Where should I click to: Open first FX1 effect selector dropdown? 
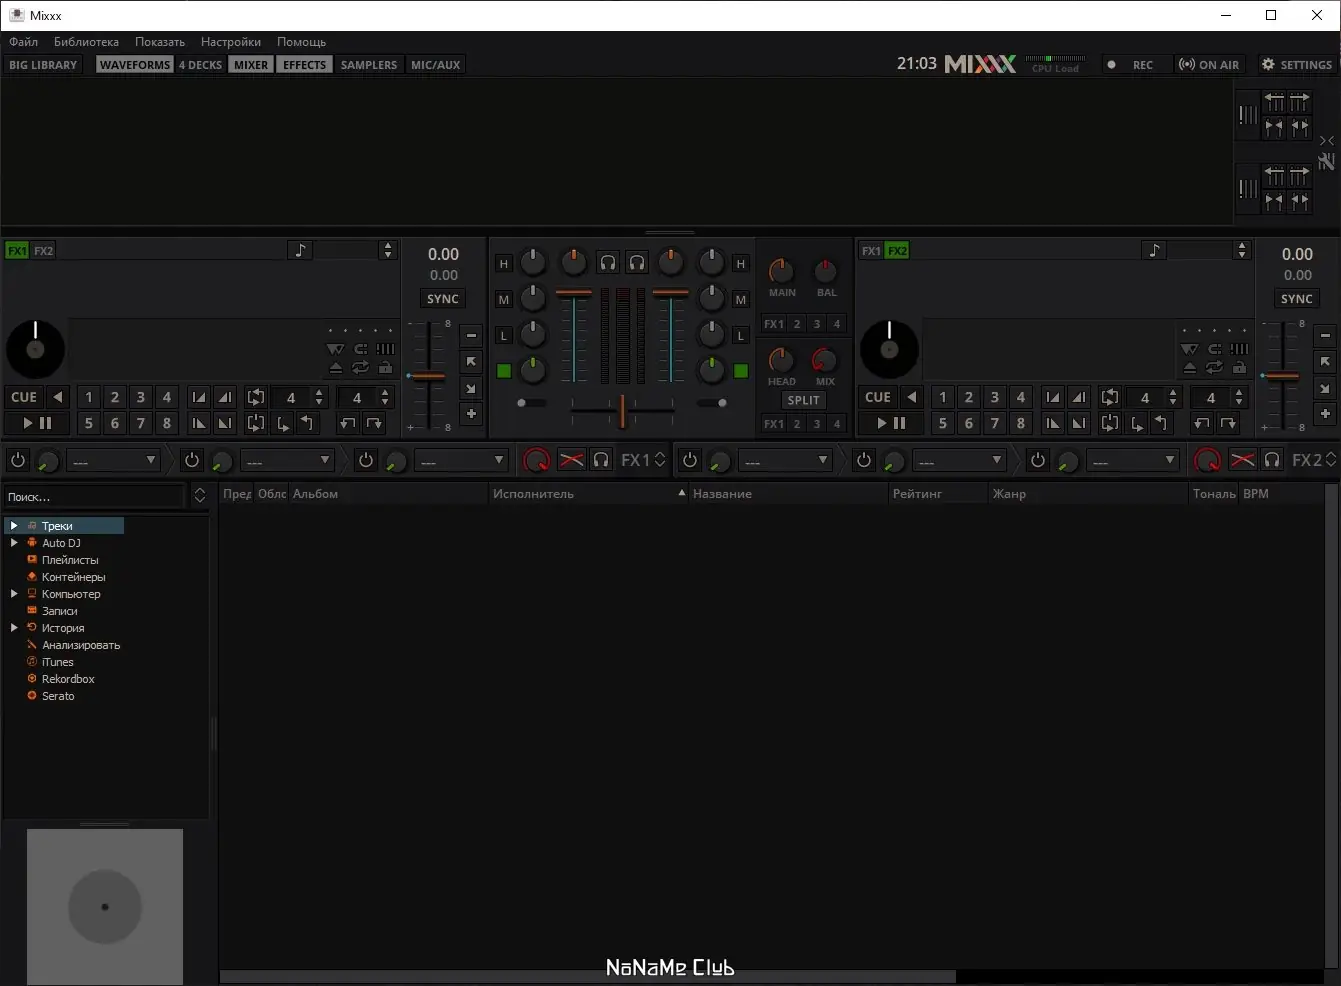[x=114, y=461]
